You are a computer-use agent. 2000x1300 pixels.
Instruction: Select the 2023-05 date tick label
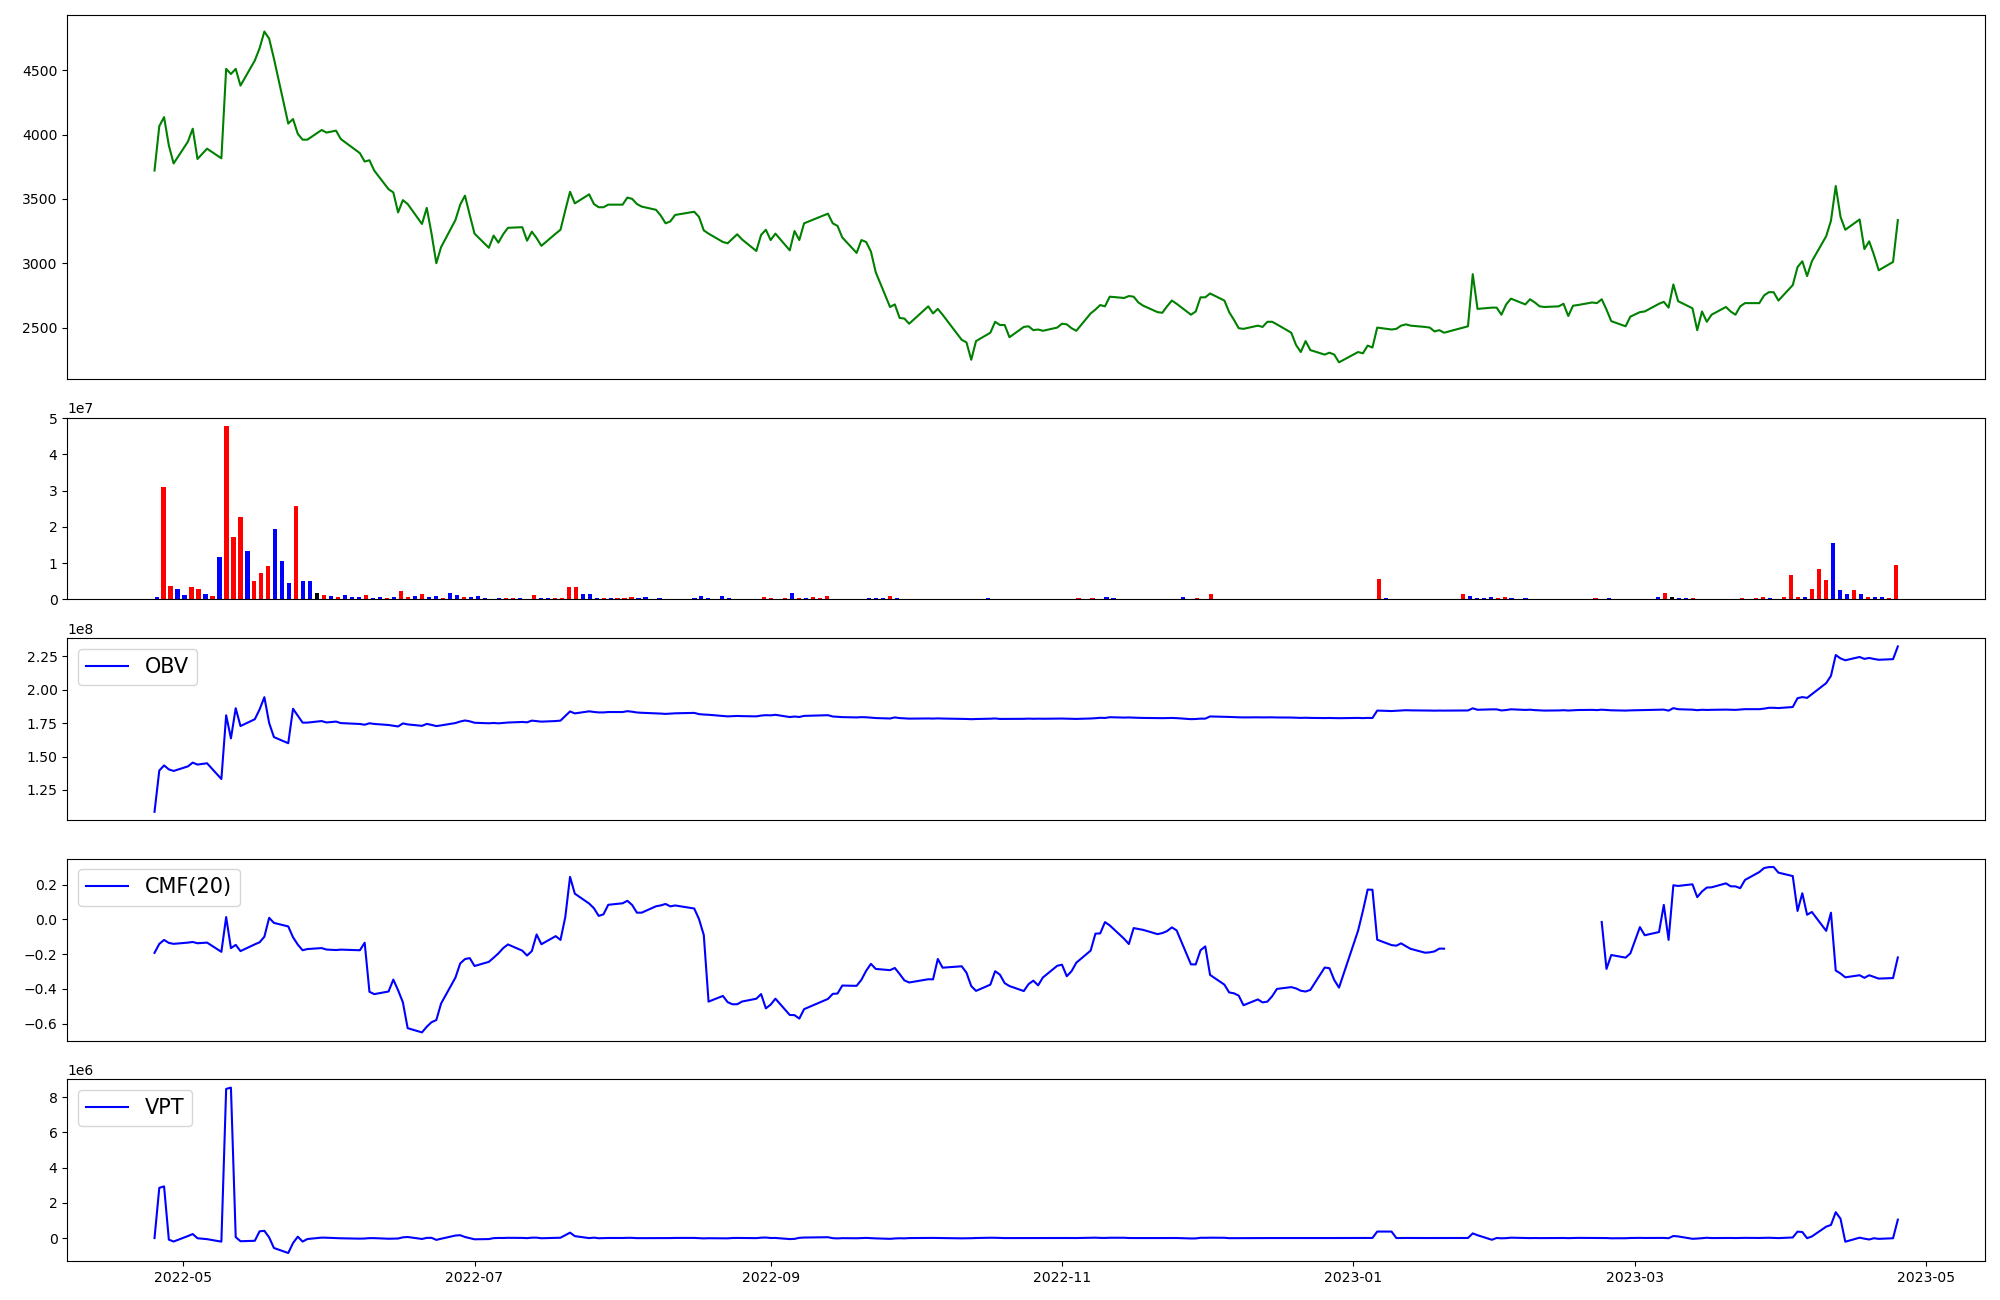[x=1926, y=1277]
